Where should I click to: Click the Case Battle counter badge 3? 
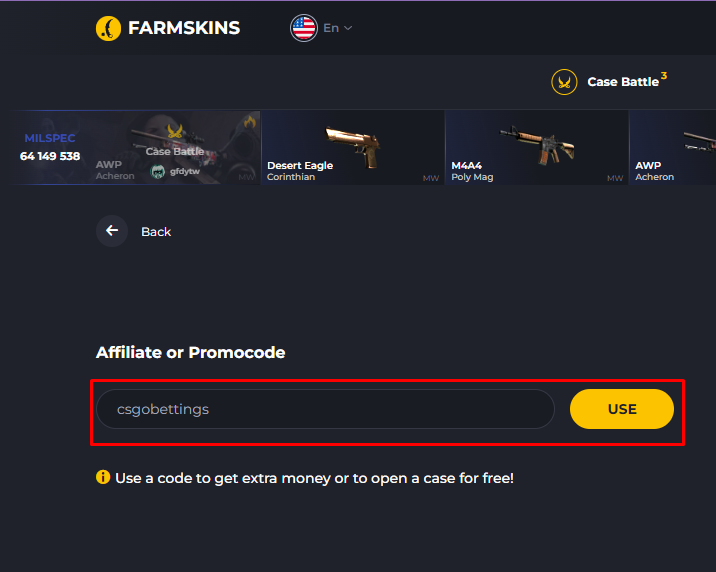coord(664,76)
